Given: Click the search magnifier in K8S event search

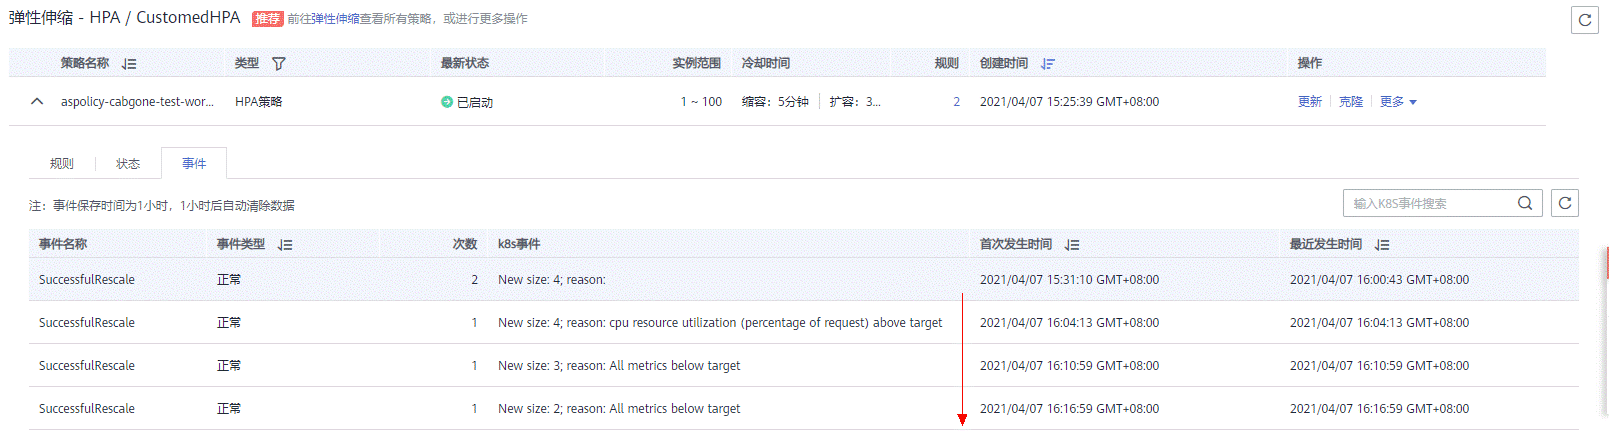Looking at the screenshot, I should tap(1525, 203).
